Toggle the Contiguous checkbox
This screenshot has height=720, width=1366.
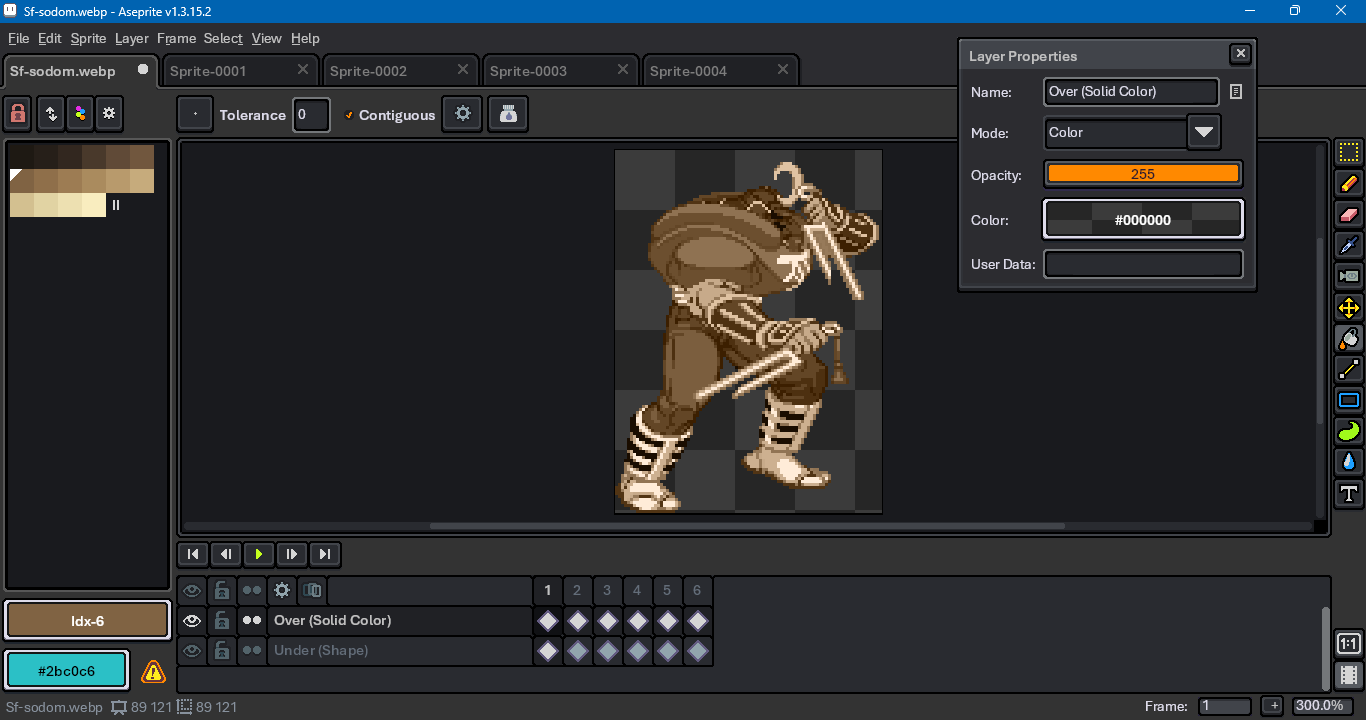[x=349, y=115]
